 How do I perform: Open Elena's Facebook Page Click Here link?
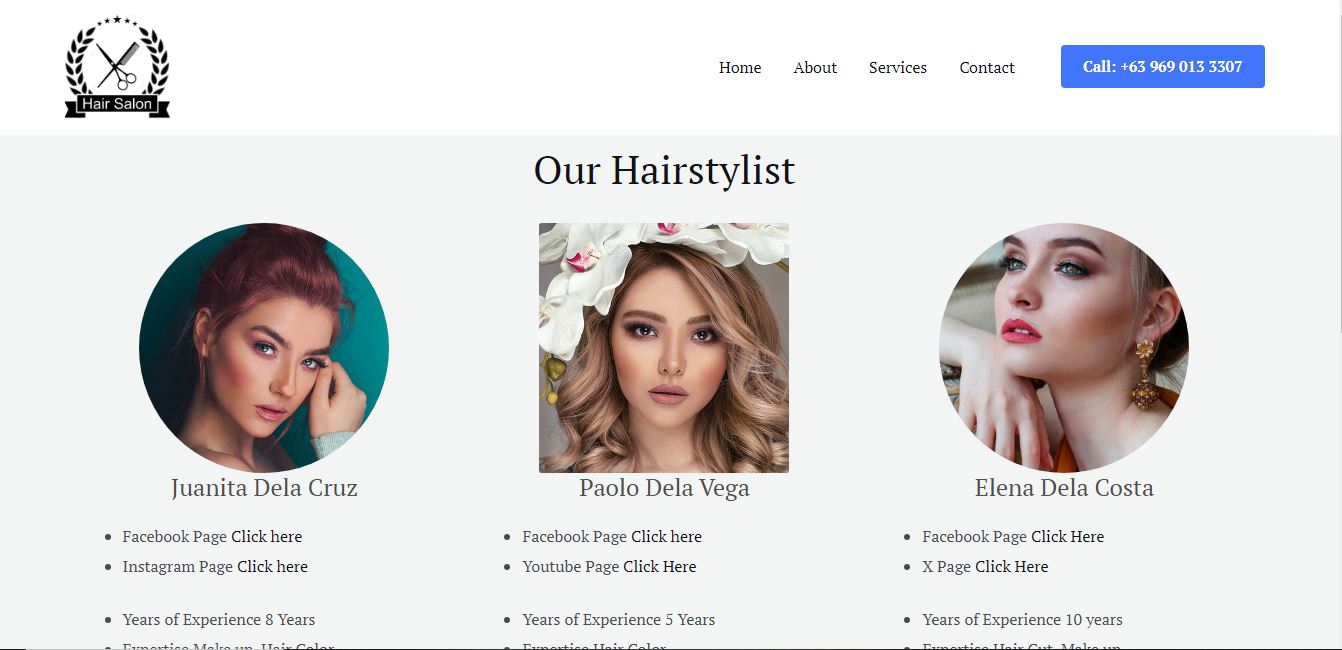click(1068, 537)
